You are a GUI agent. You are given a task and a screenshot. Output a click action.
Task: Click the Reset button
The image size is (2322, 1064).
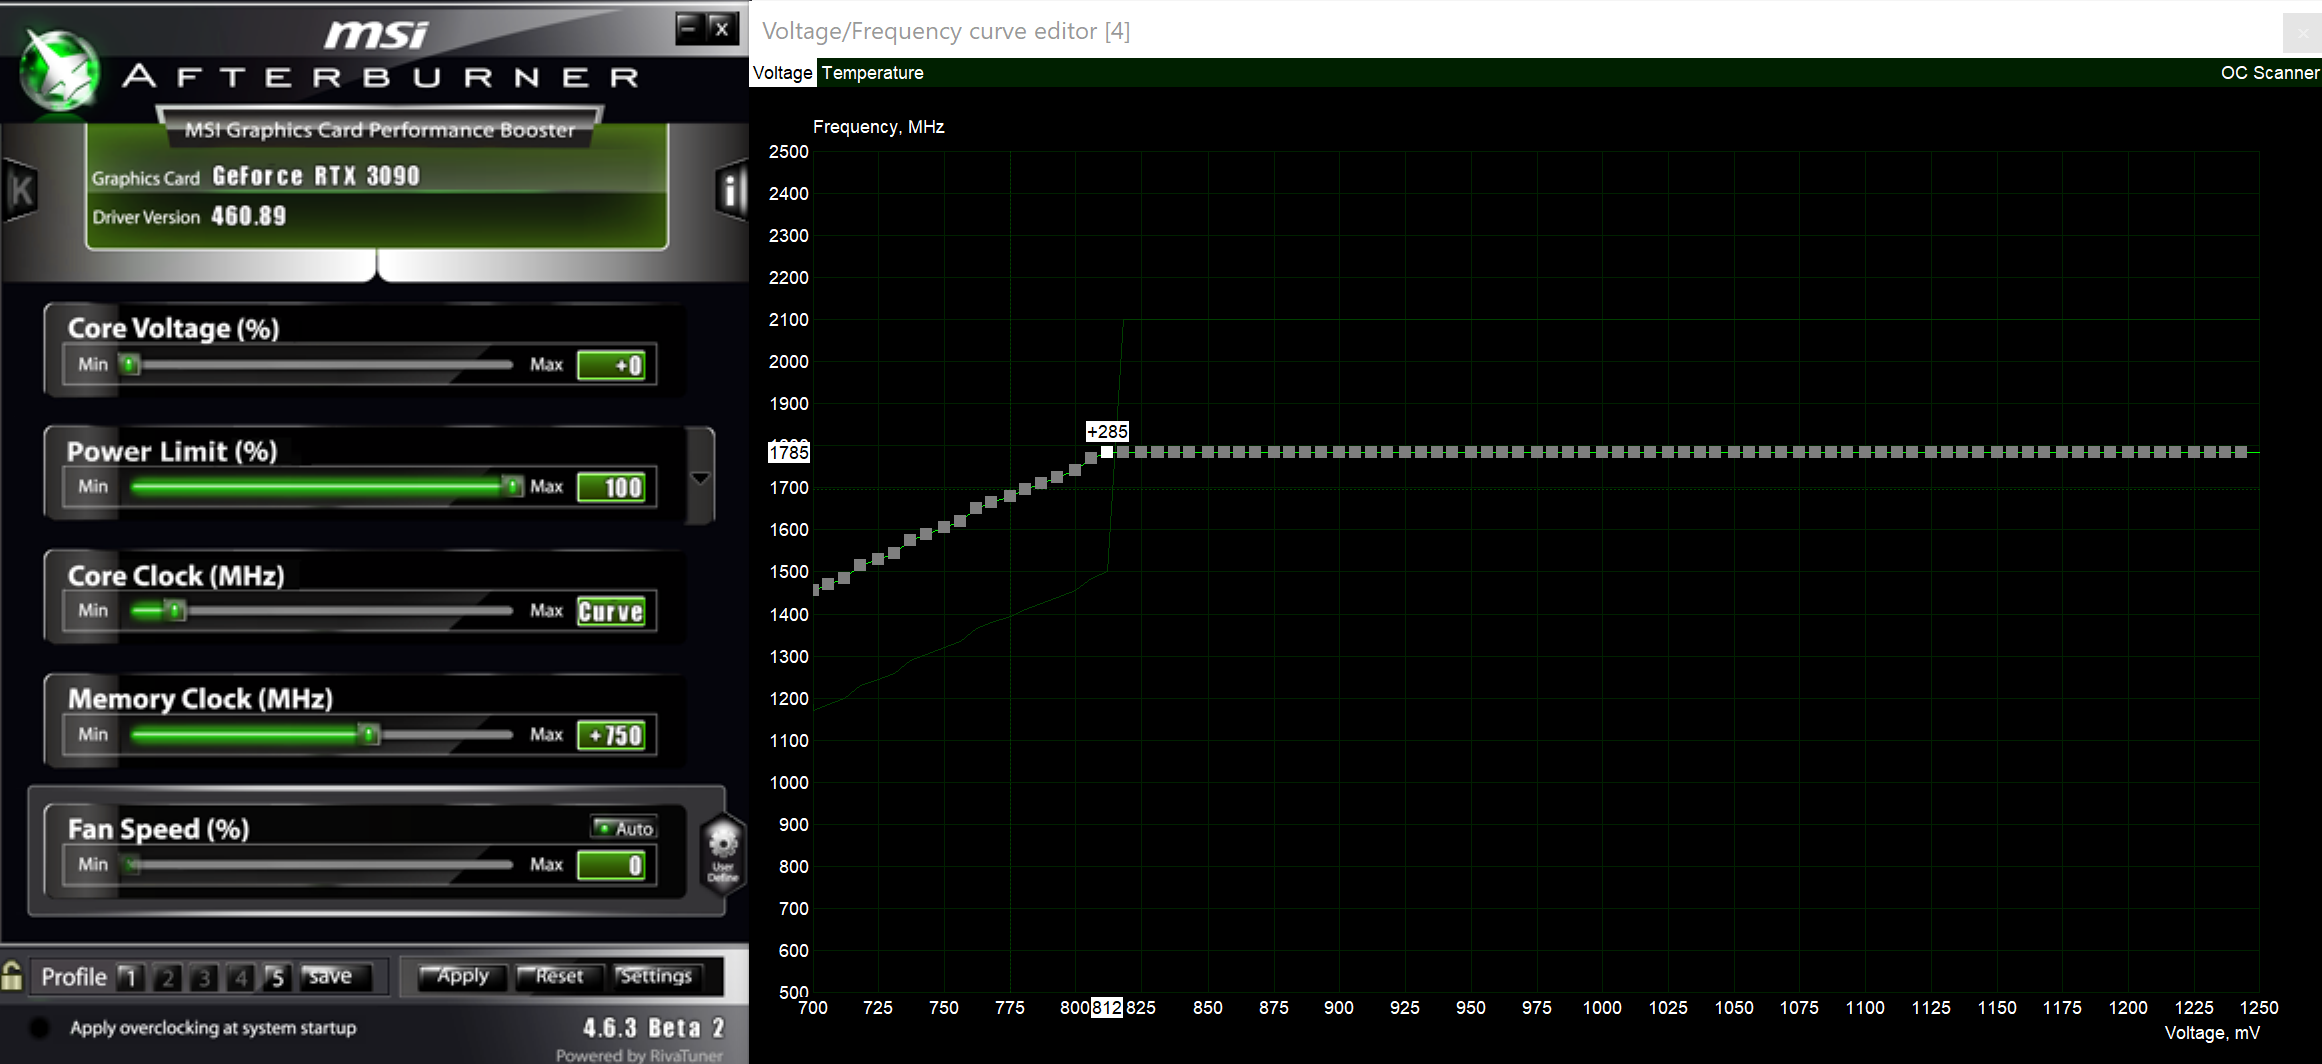(559, 976)
